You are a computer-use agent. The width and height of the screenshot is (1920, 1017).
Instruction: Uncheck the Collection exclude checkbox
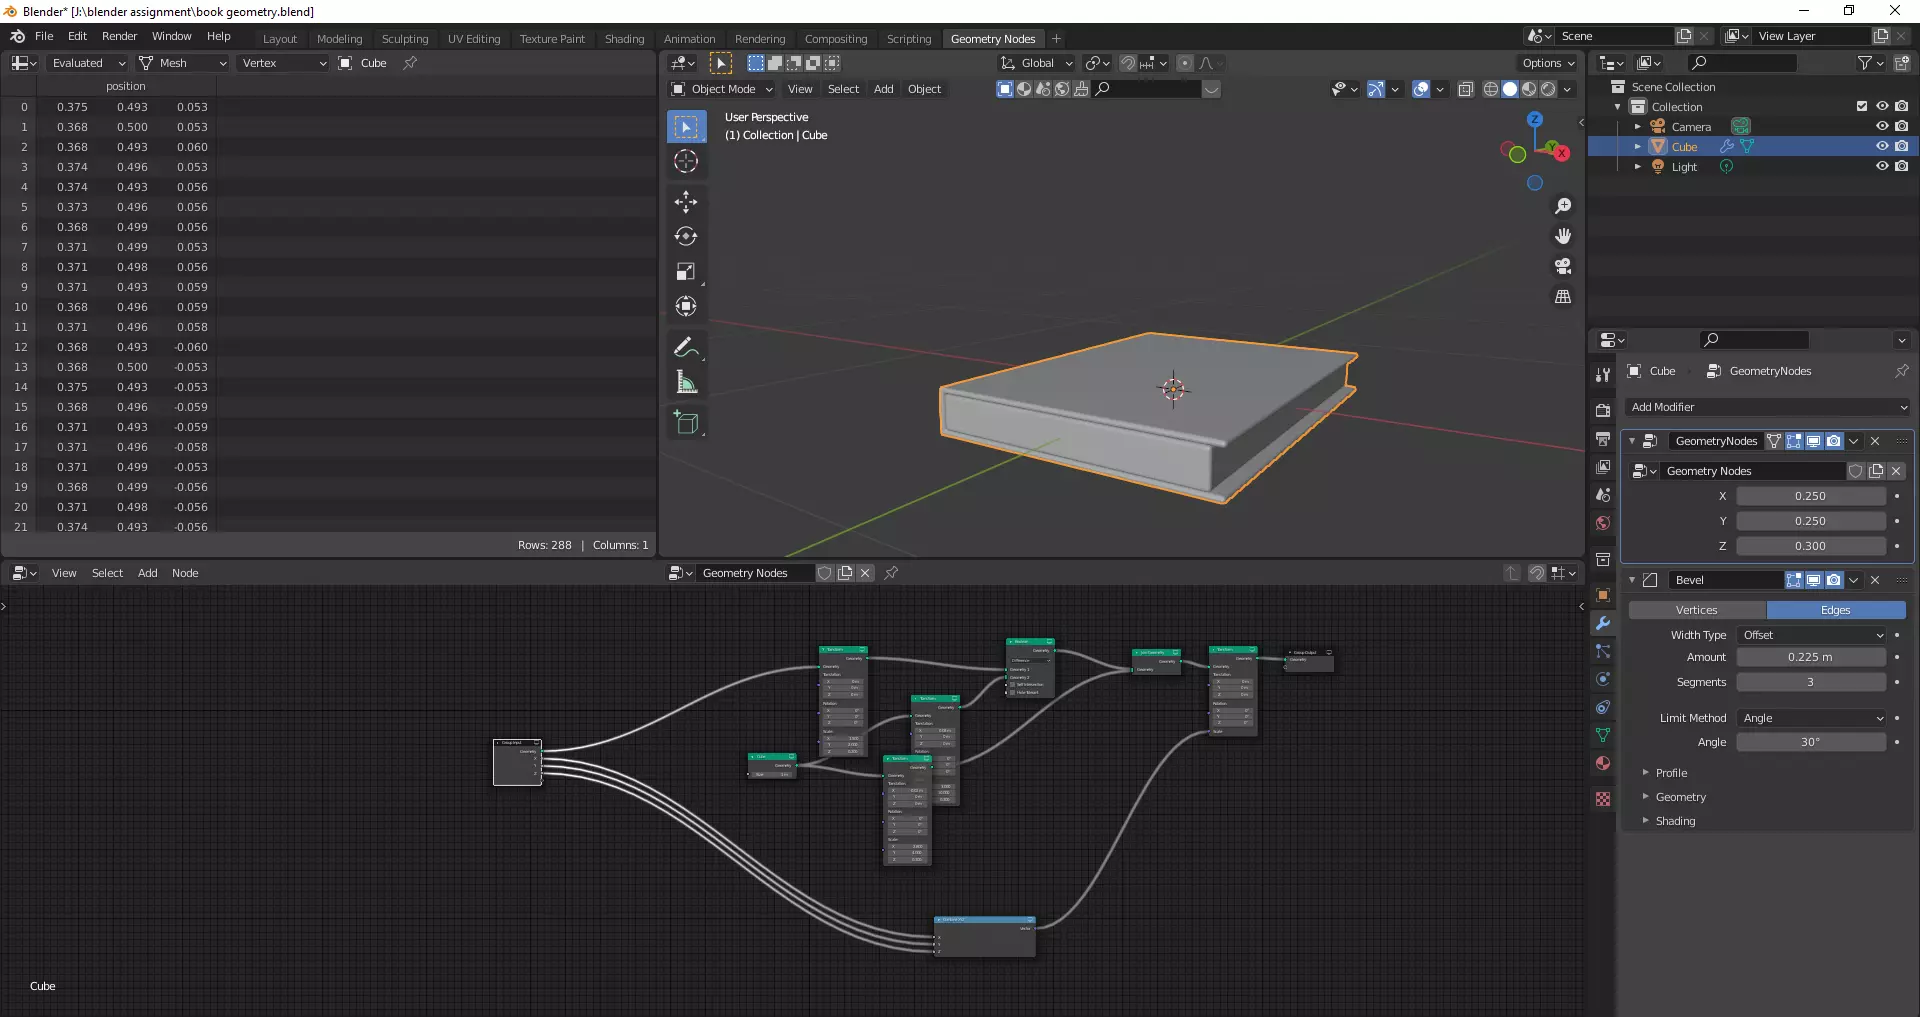point(1862,106)
